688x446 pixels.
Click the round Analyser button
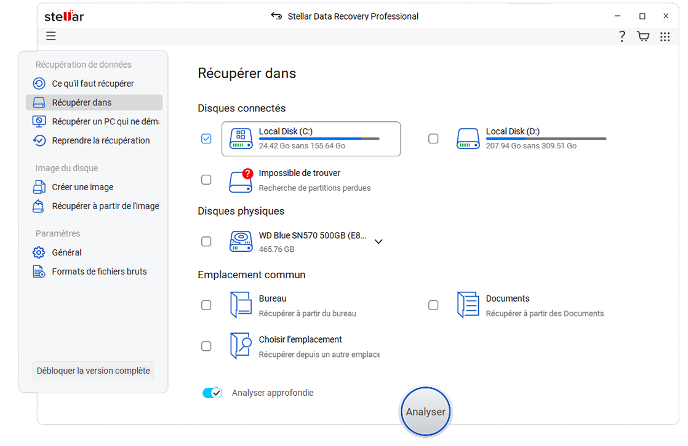(426, 412)
